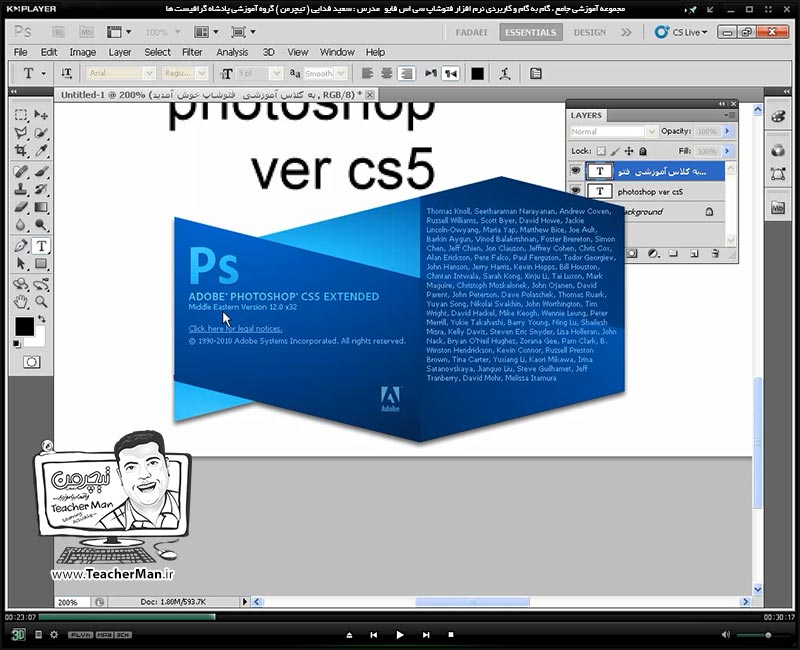Toggle Quick Mask mode
800x650 pixels.
pyautogui.click(x=31, y=362)
